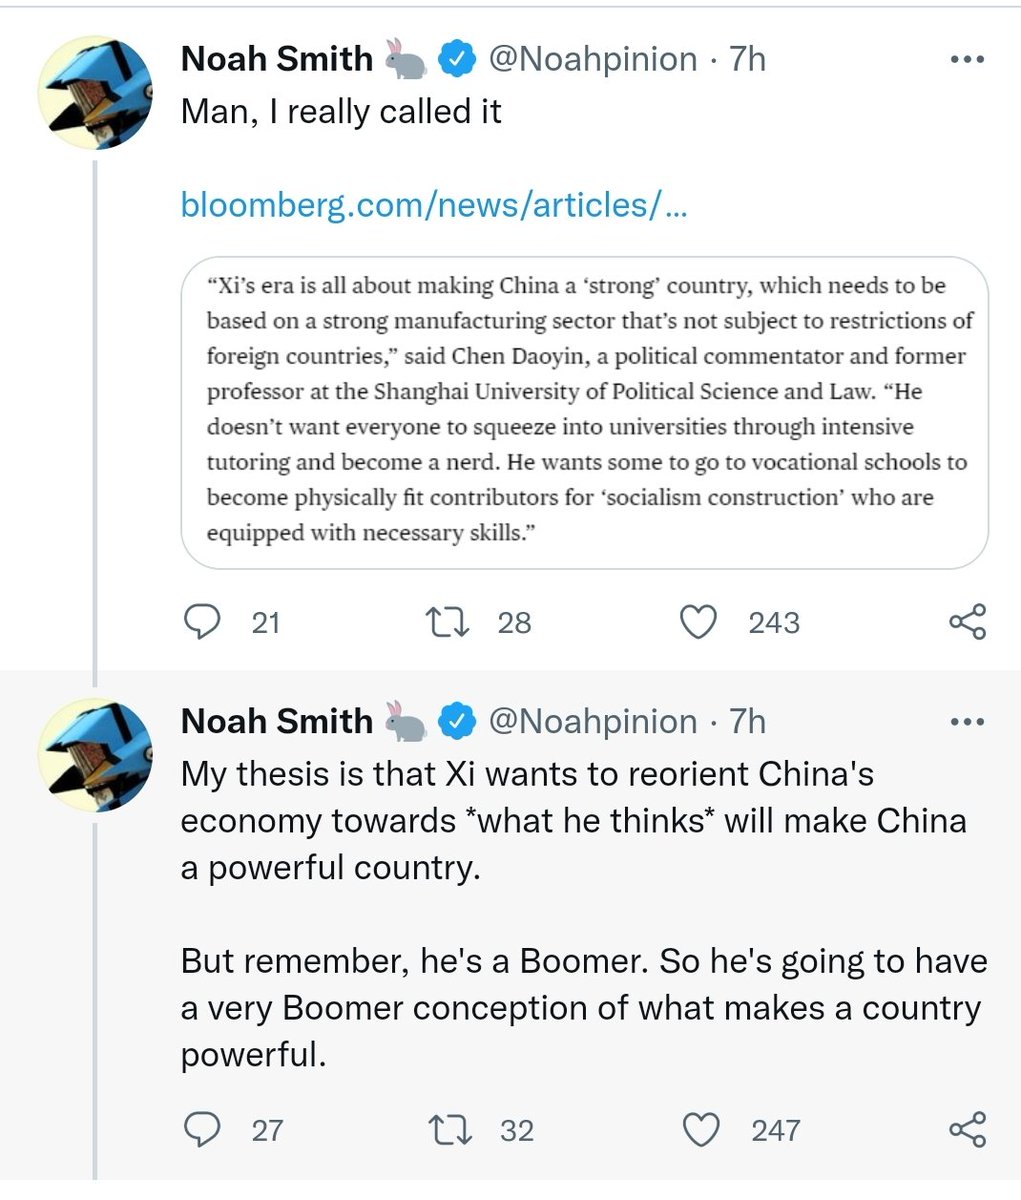Click the 7h timestamp on second tweet
This screenshot has width=1021, height=1200.
pyautogui.click(x=747, y=721)
